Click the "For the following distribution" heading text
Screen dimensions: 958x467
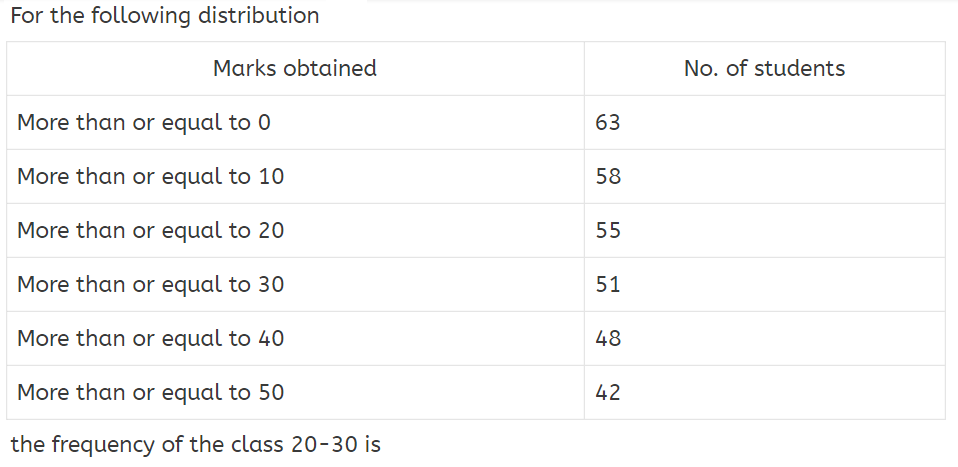[x=165, y=16]
